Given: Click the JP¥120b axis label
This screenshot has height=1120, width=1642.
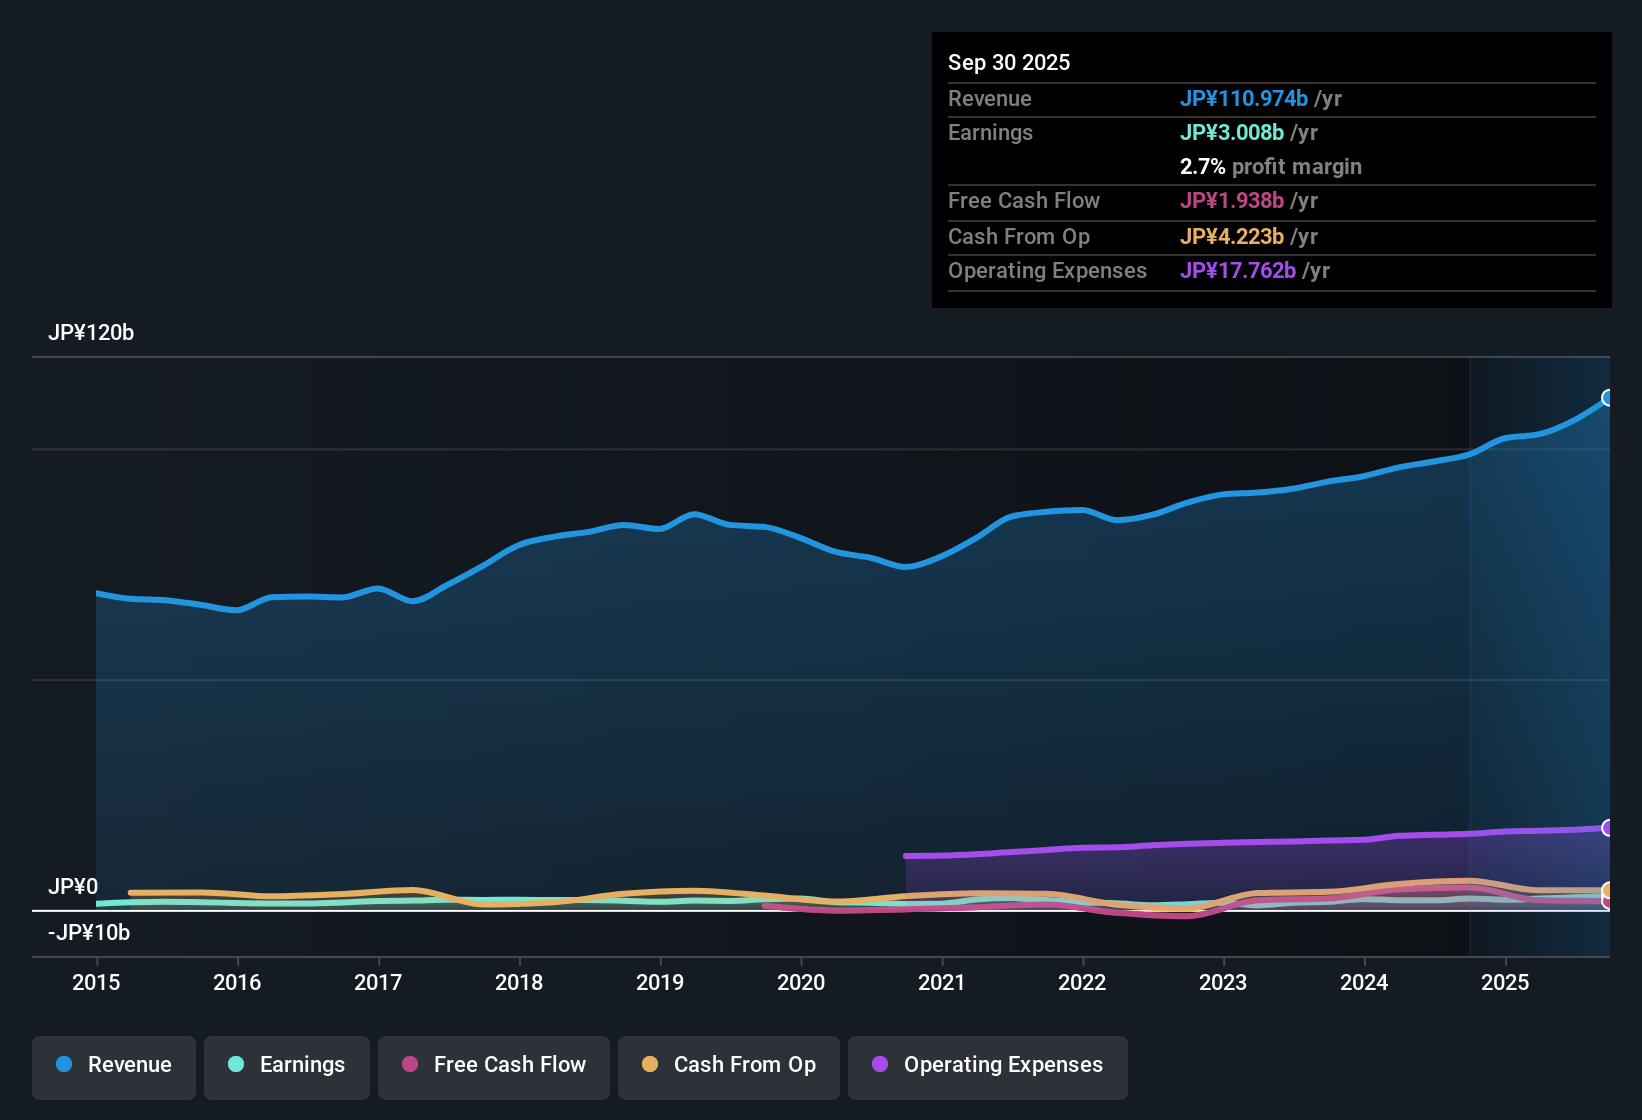Looking at the screenshot, I should point(91,333).
